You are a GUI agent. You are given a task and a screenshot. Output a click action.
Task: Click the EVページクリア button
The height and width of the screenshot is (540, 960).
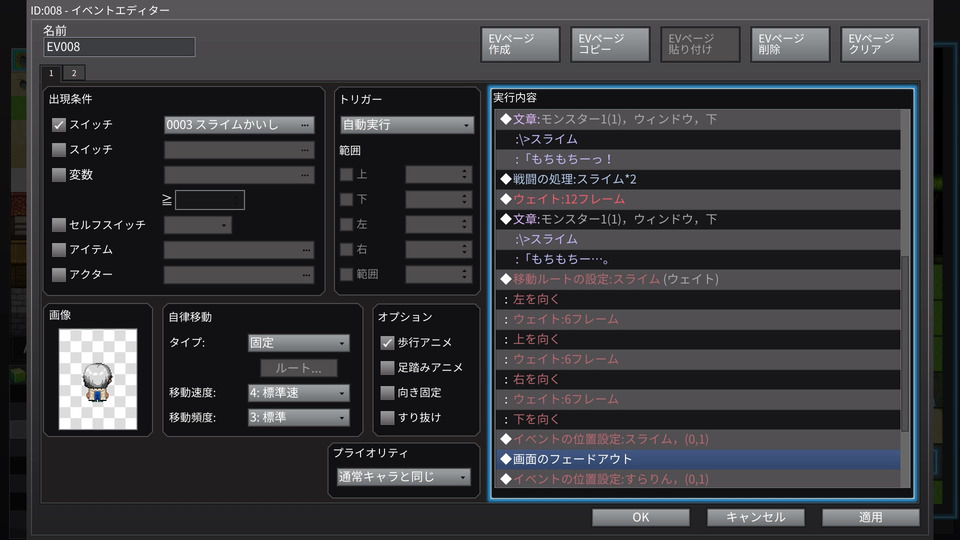[880, 44]
